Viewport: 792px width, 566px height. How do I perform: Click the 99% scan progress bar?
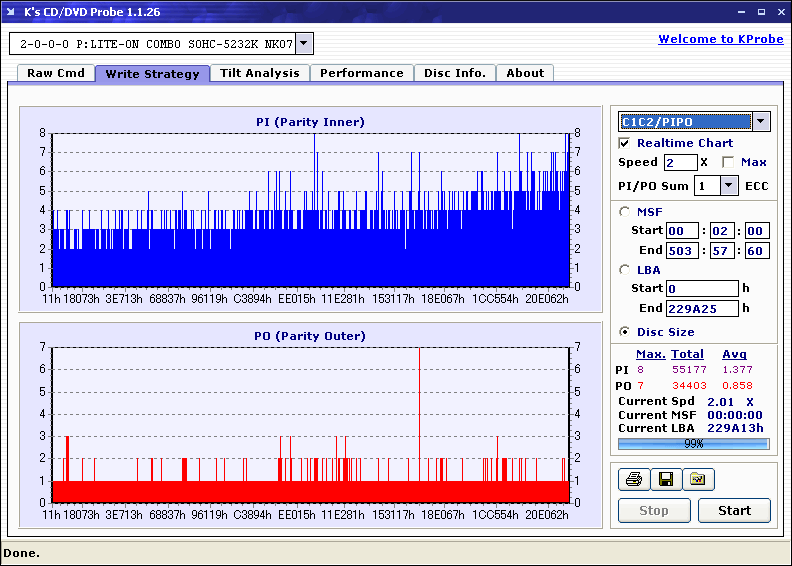click(693, 443)
